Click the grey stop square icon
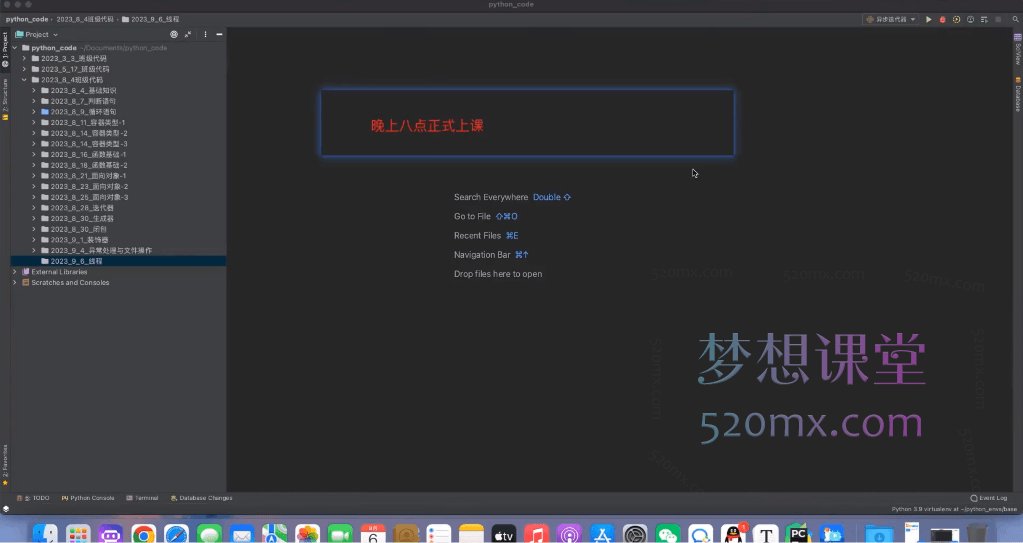This screenshot has width=1023, height=543. click(x=998, y=20)
